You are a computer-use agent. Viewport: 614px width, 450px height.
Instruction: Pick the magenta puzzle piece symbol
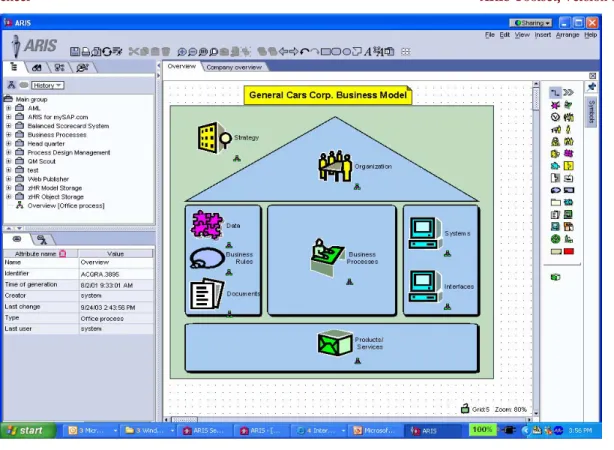click(x=569, y=154)
